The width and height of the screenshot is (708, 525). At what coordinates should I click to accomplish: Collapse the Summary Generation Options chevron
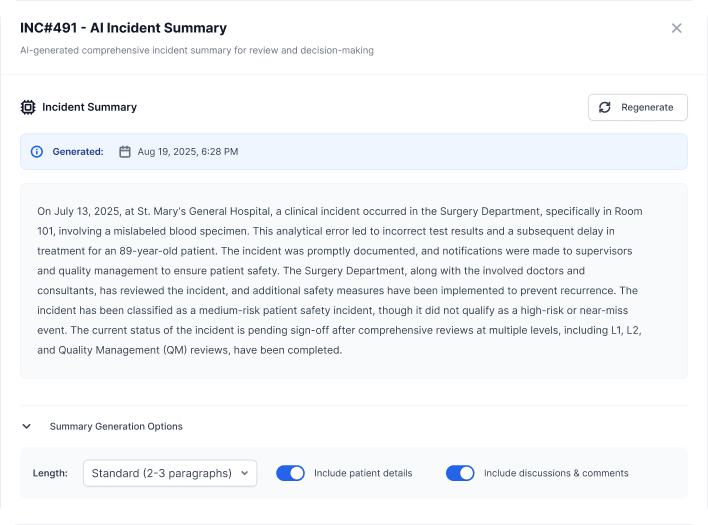tap(27, 426)
